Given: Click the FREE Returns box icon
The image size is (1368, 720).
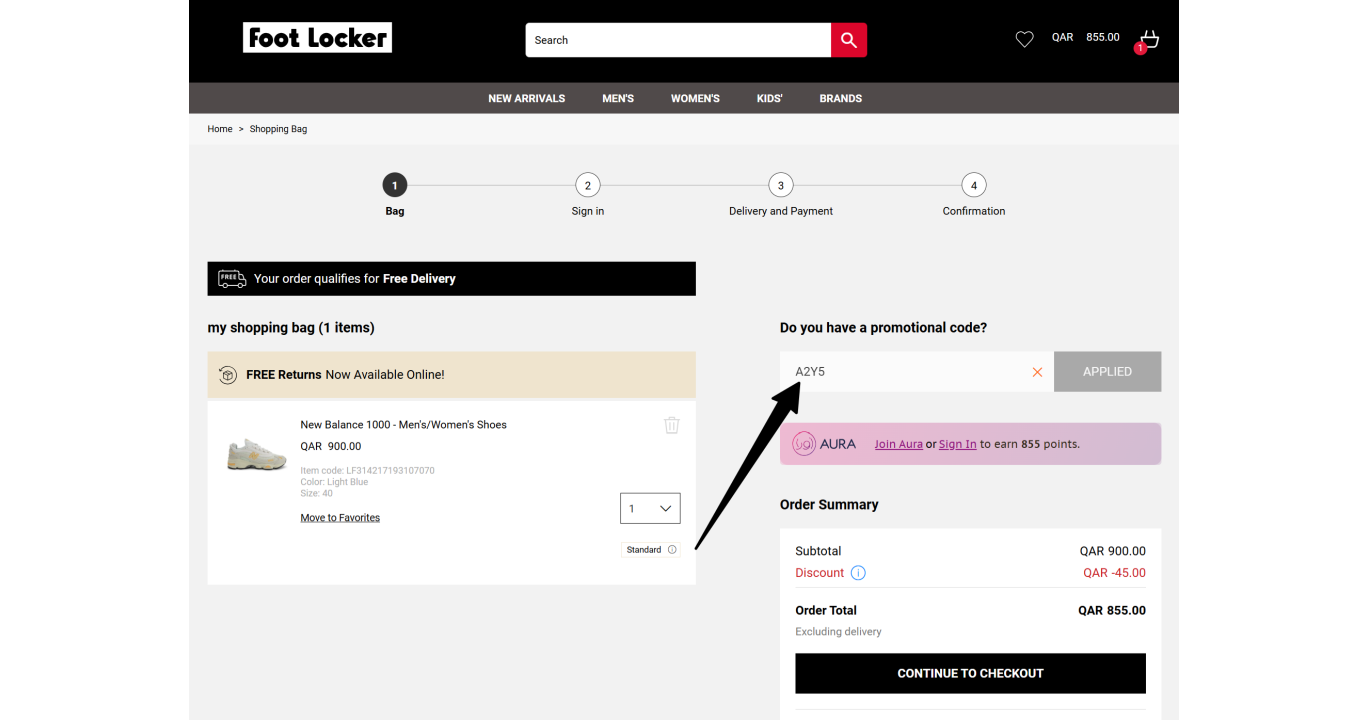Looking at the screenshot, I should click(228, 375).
